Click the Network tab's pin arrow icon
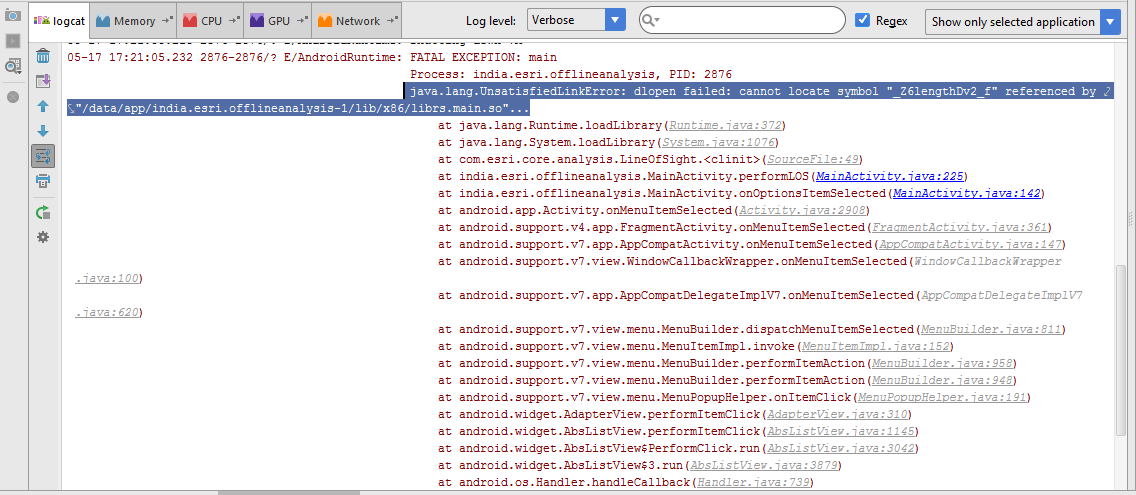The height and width of the screenshot is (495, 1136). (x=392, y=21)
